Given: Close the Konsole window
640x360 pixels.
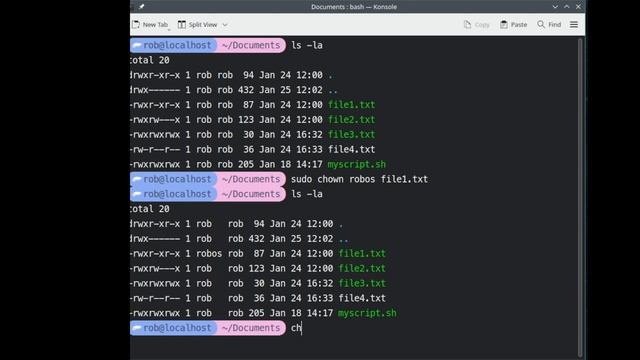Looking at the screenshot, I should click(x=578, y=7).
